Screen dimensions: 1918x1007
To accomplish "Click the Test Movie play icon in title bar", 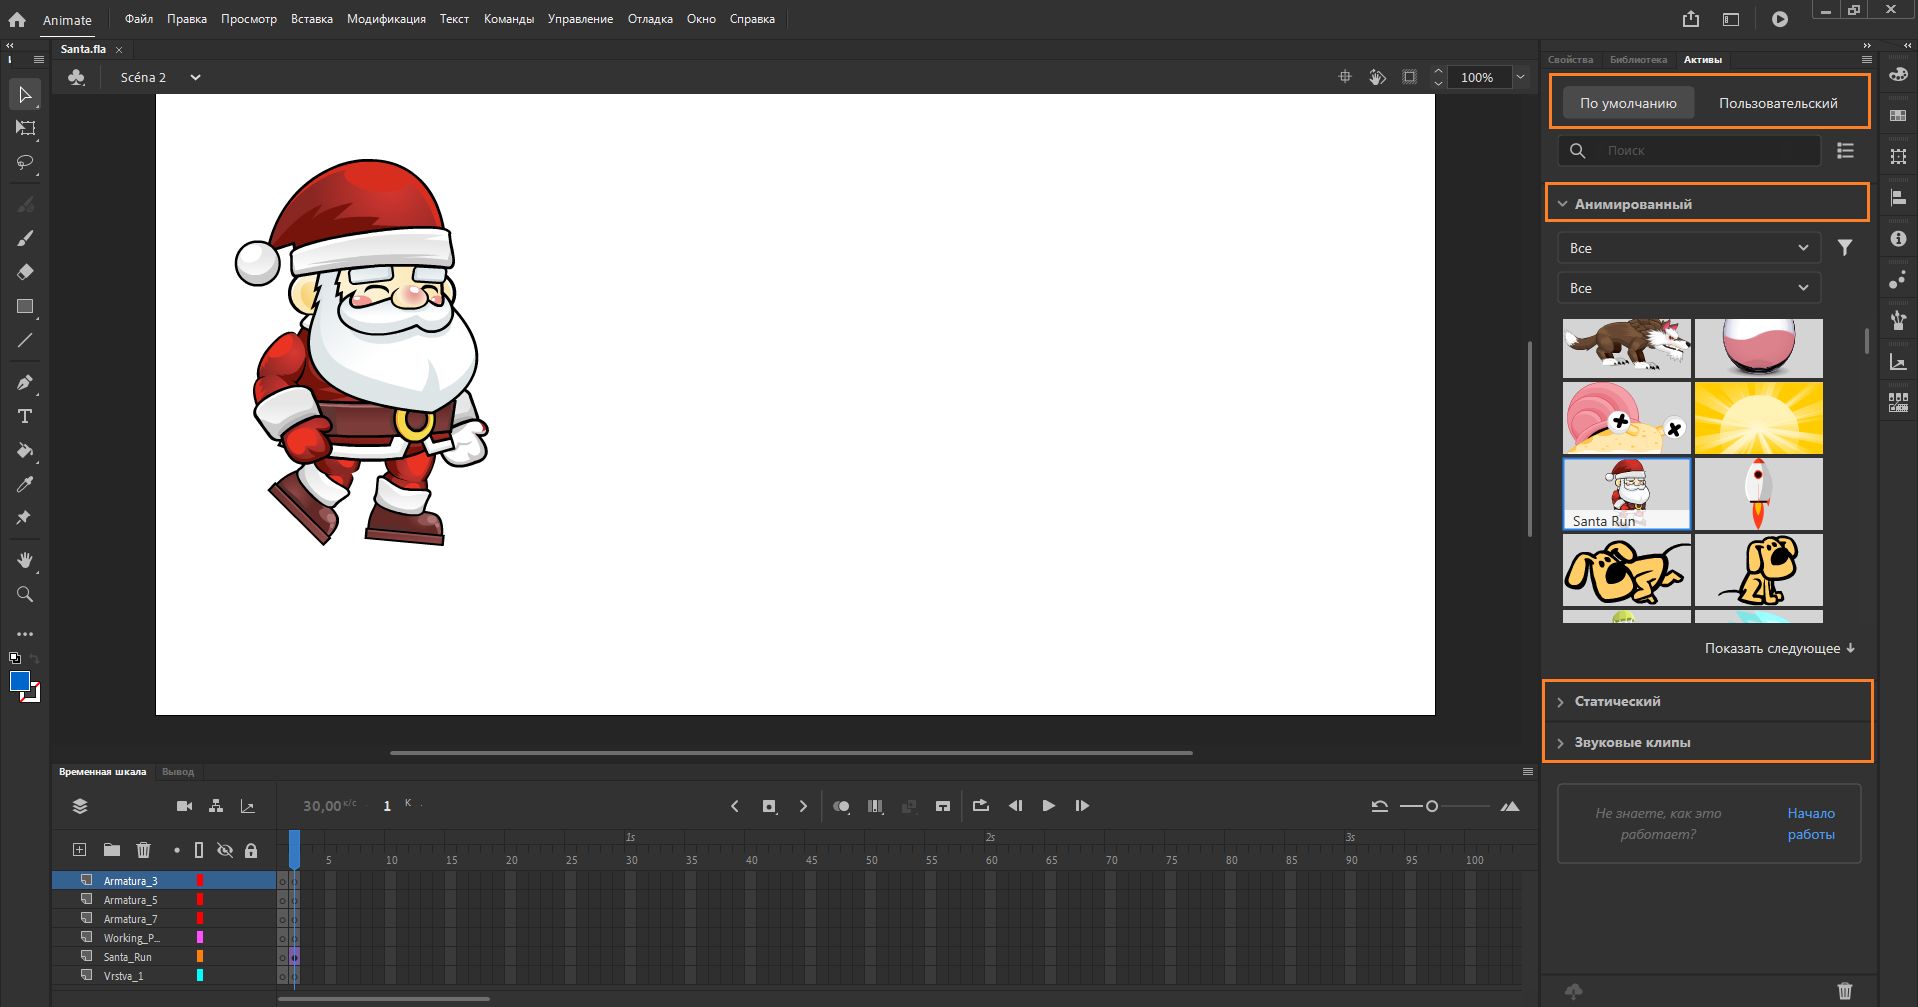I will pyautogui.click(x=1780, y=19).
